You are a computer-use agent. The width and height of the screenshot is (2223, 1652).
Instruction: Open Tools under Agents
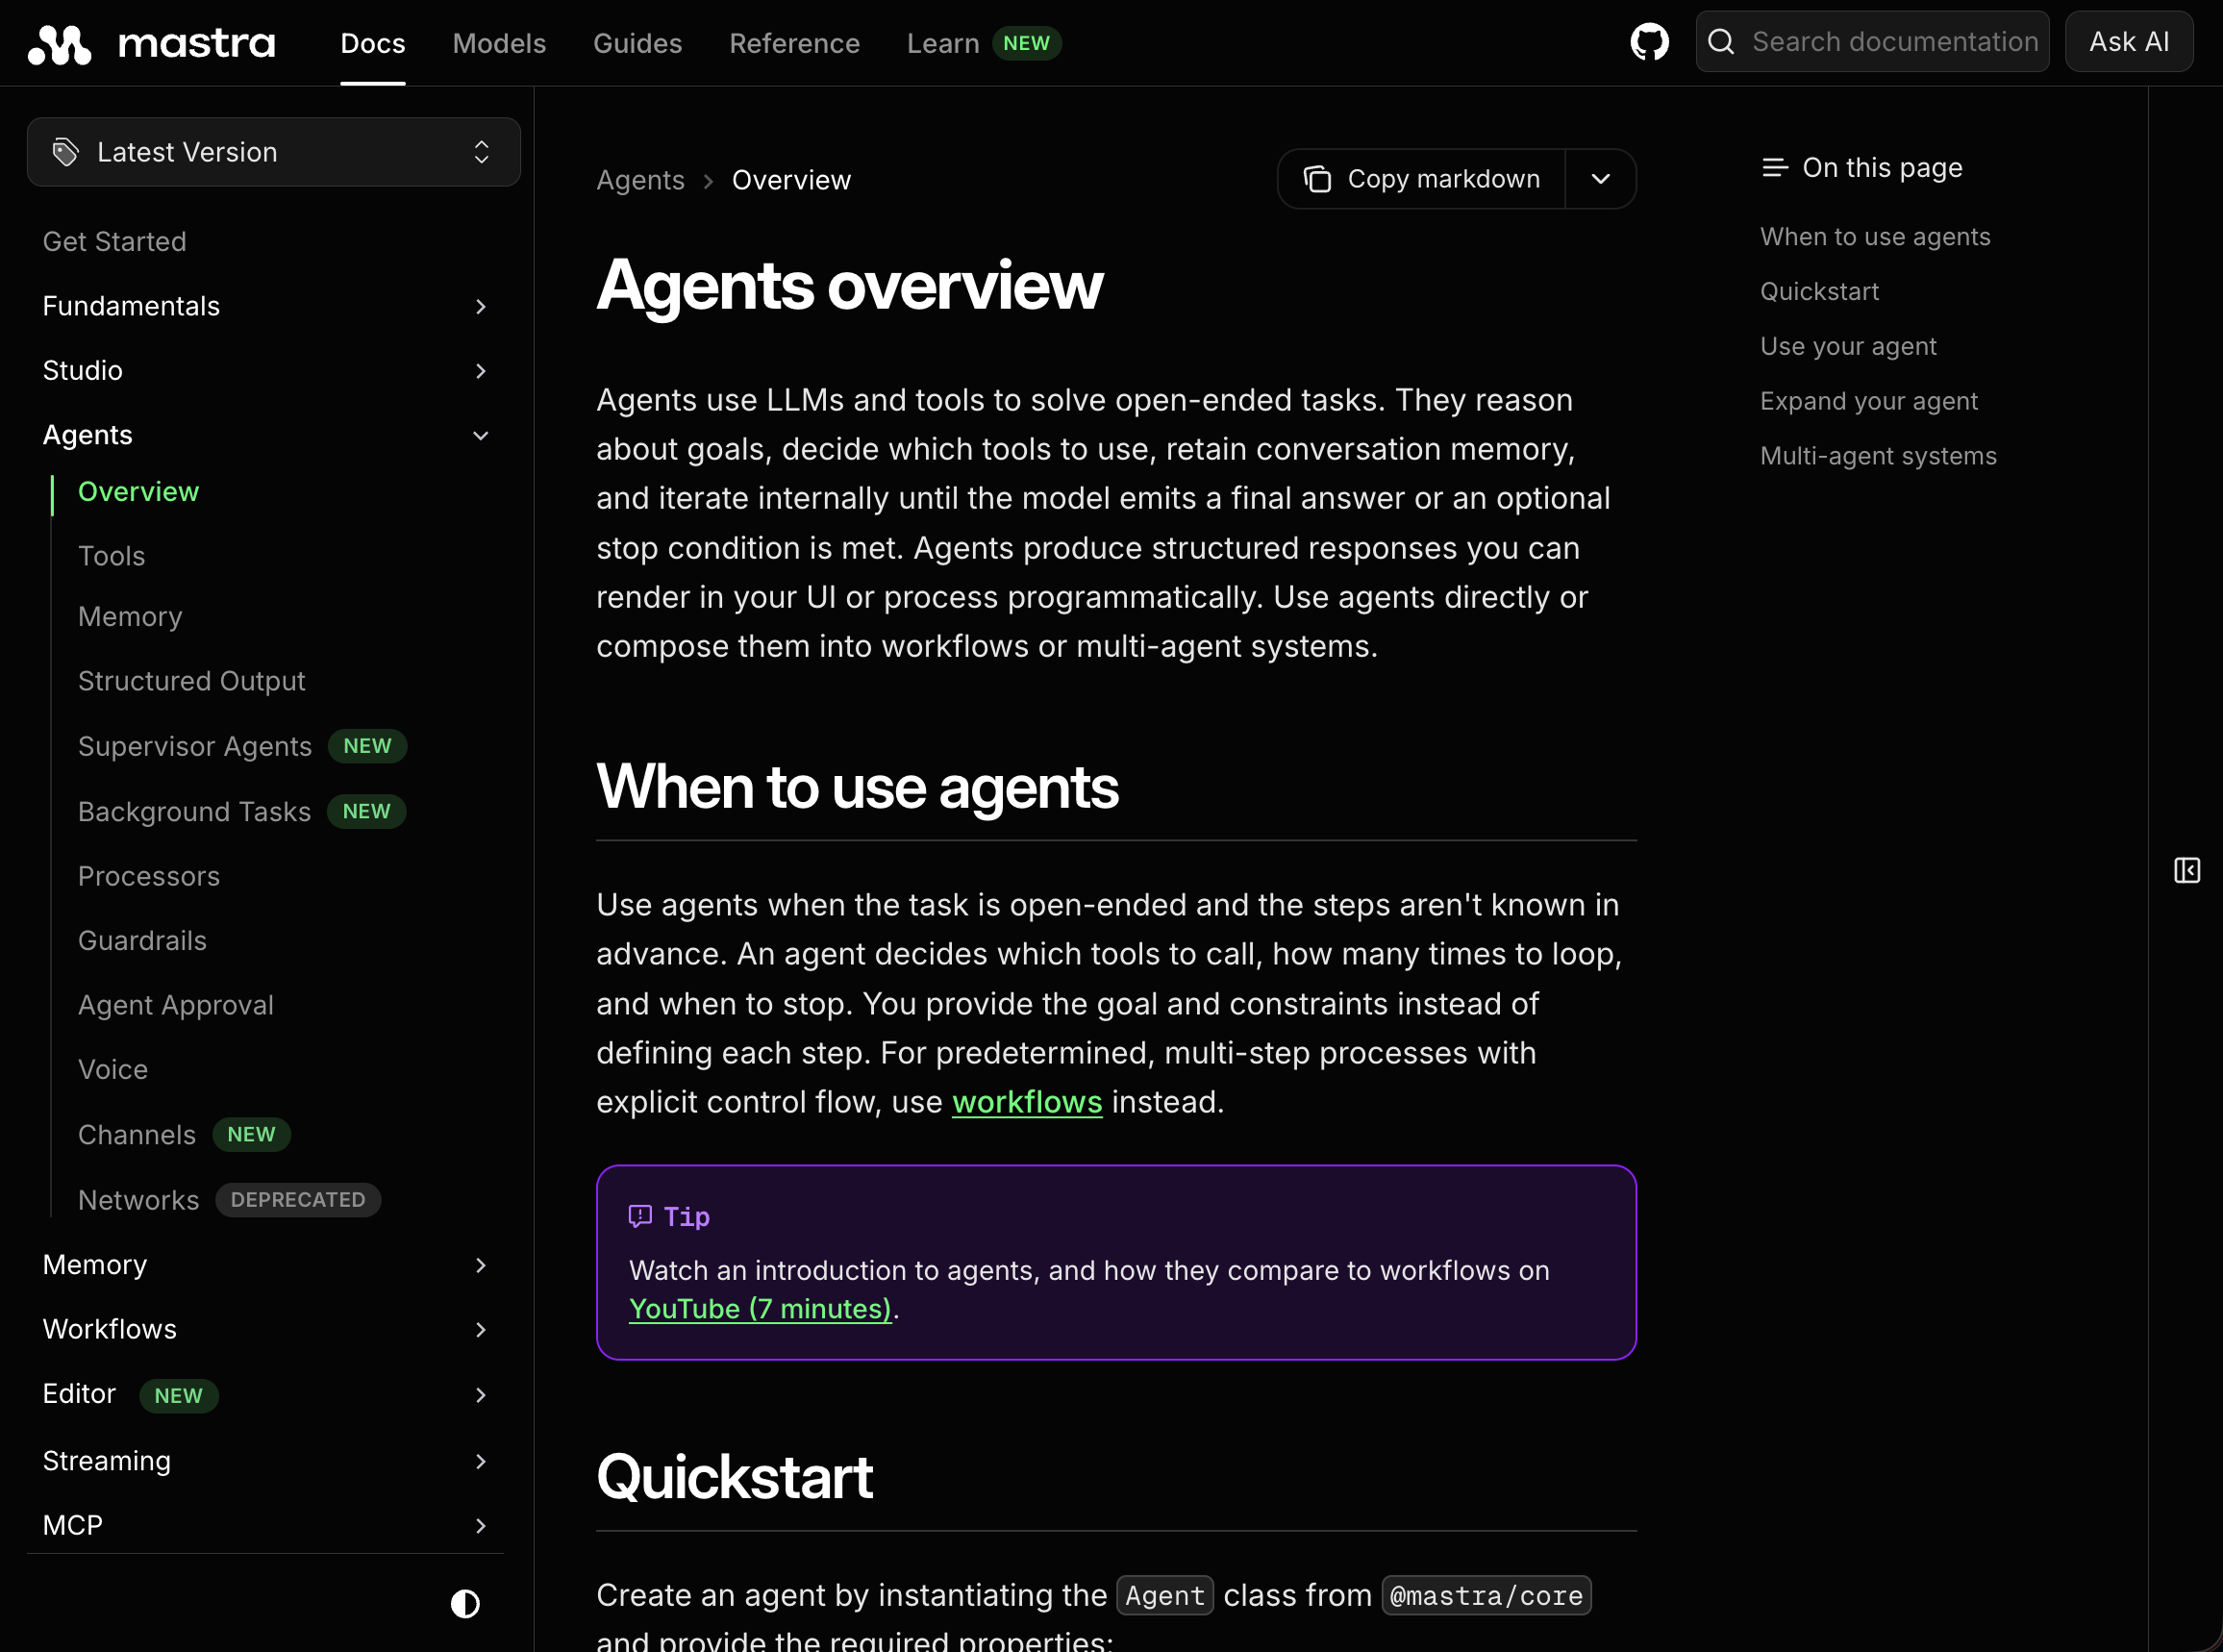(x=112, y=556)
